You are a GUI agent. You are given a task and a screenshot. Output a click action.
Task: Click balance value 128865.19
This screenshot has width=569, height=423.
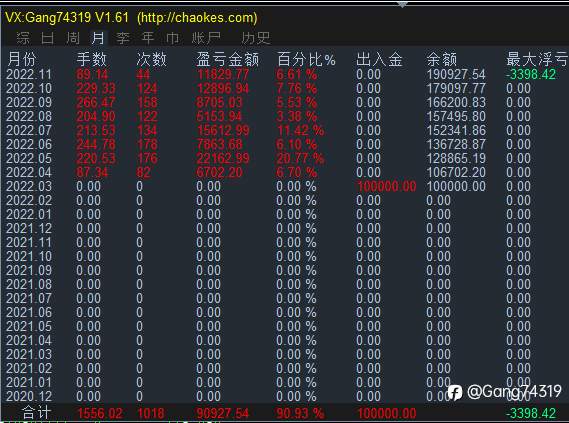456,158
